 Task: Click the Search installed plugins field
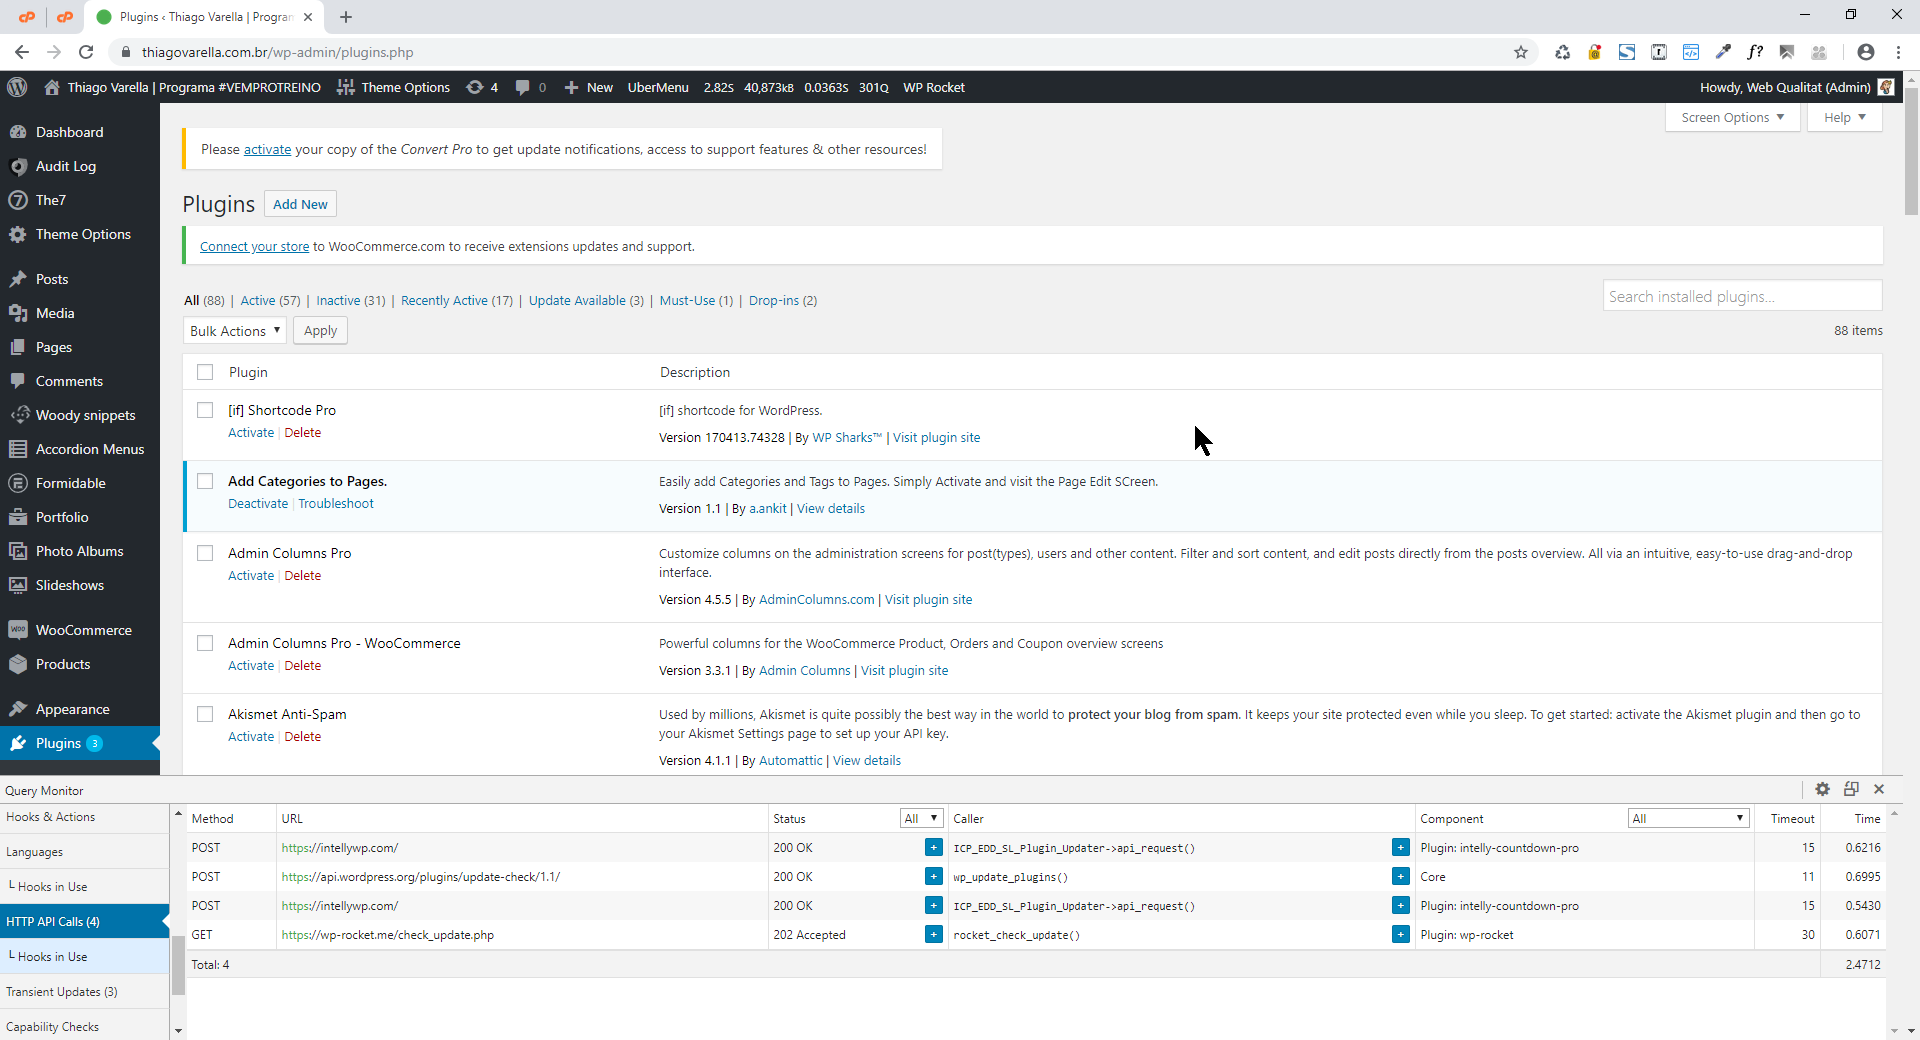coord(1741,297)
